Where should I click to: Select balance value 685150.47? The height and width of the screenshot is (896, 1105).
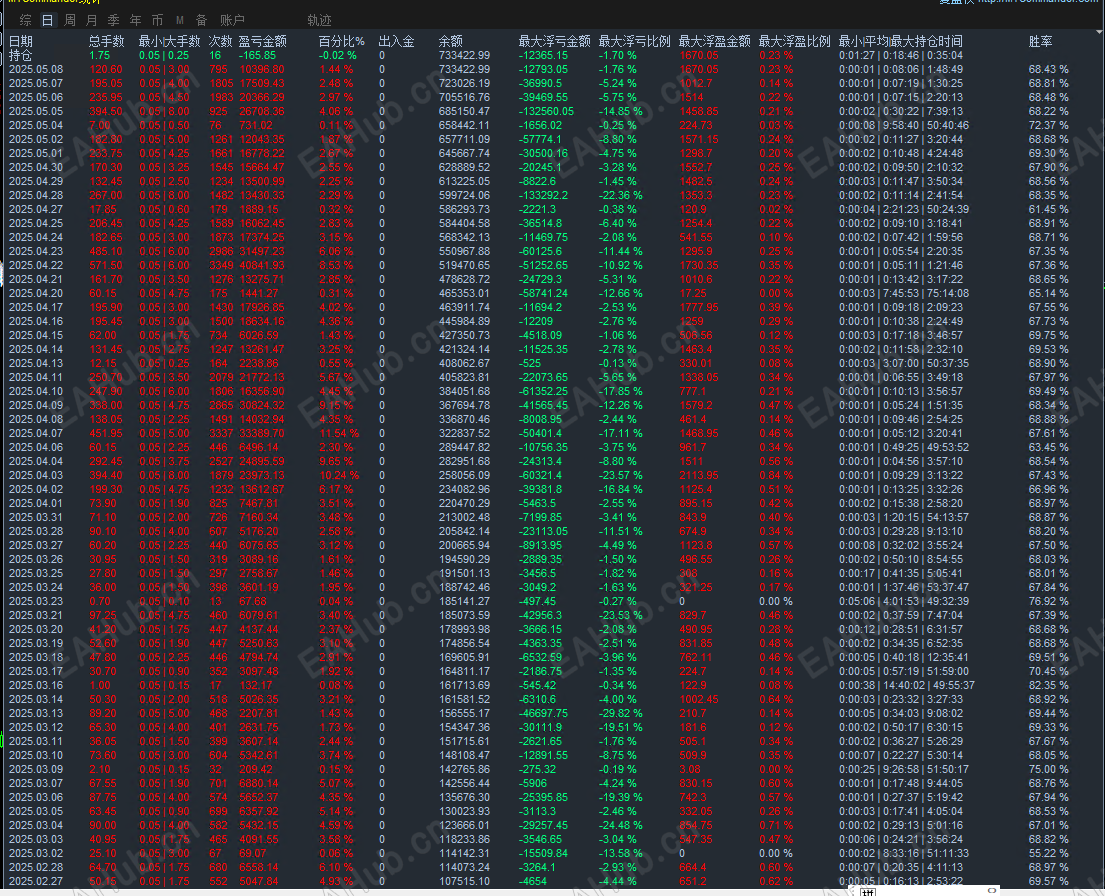464,111
